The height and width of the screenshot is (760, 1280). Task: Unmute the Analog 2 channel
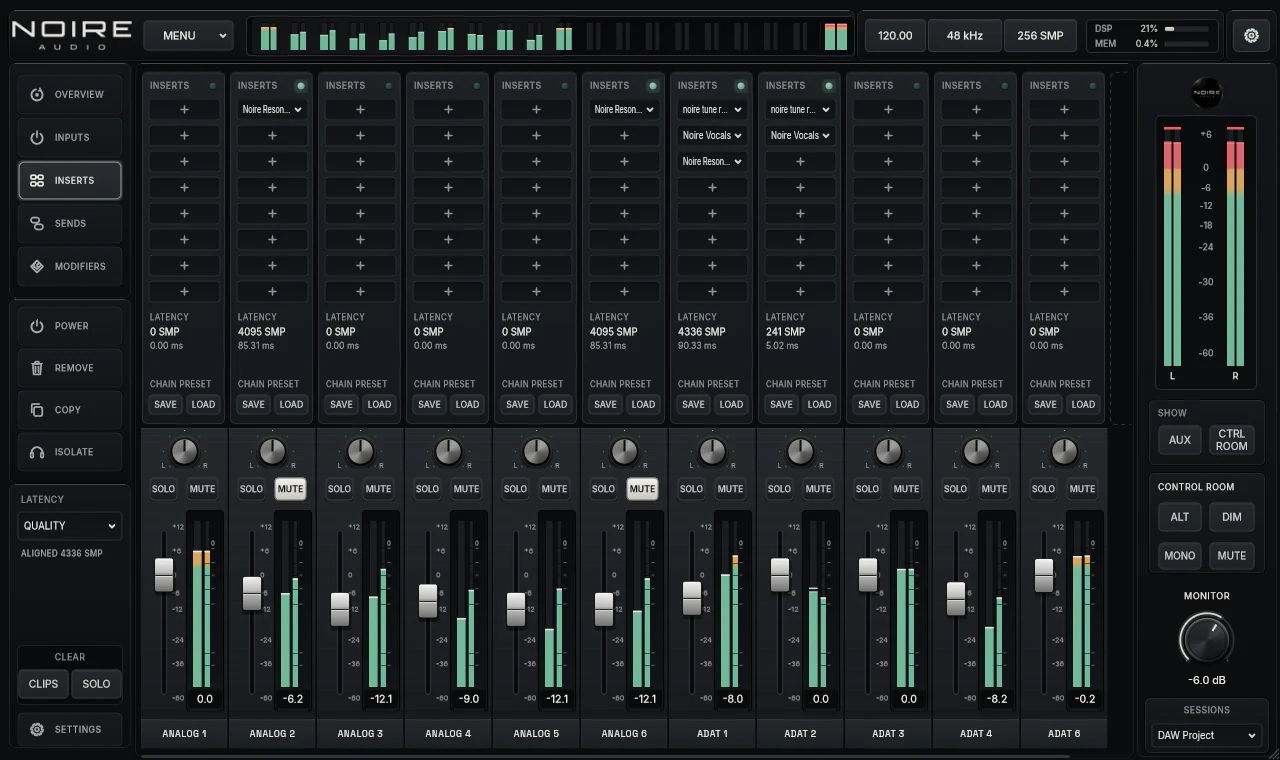[290, 489]
